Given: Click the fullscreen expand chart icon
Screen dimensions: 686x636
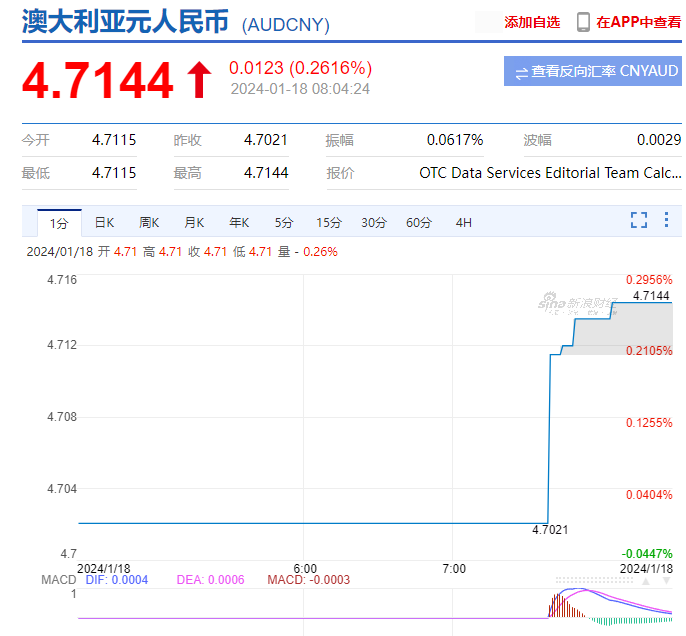Looking at the screenshot, I should [x=639, y=220].
